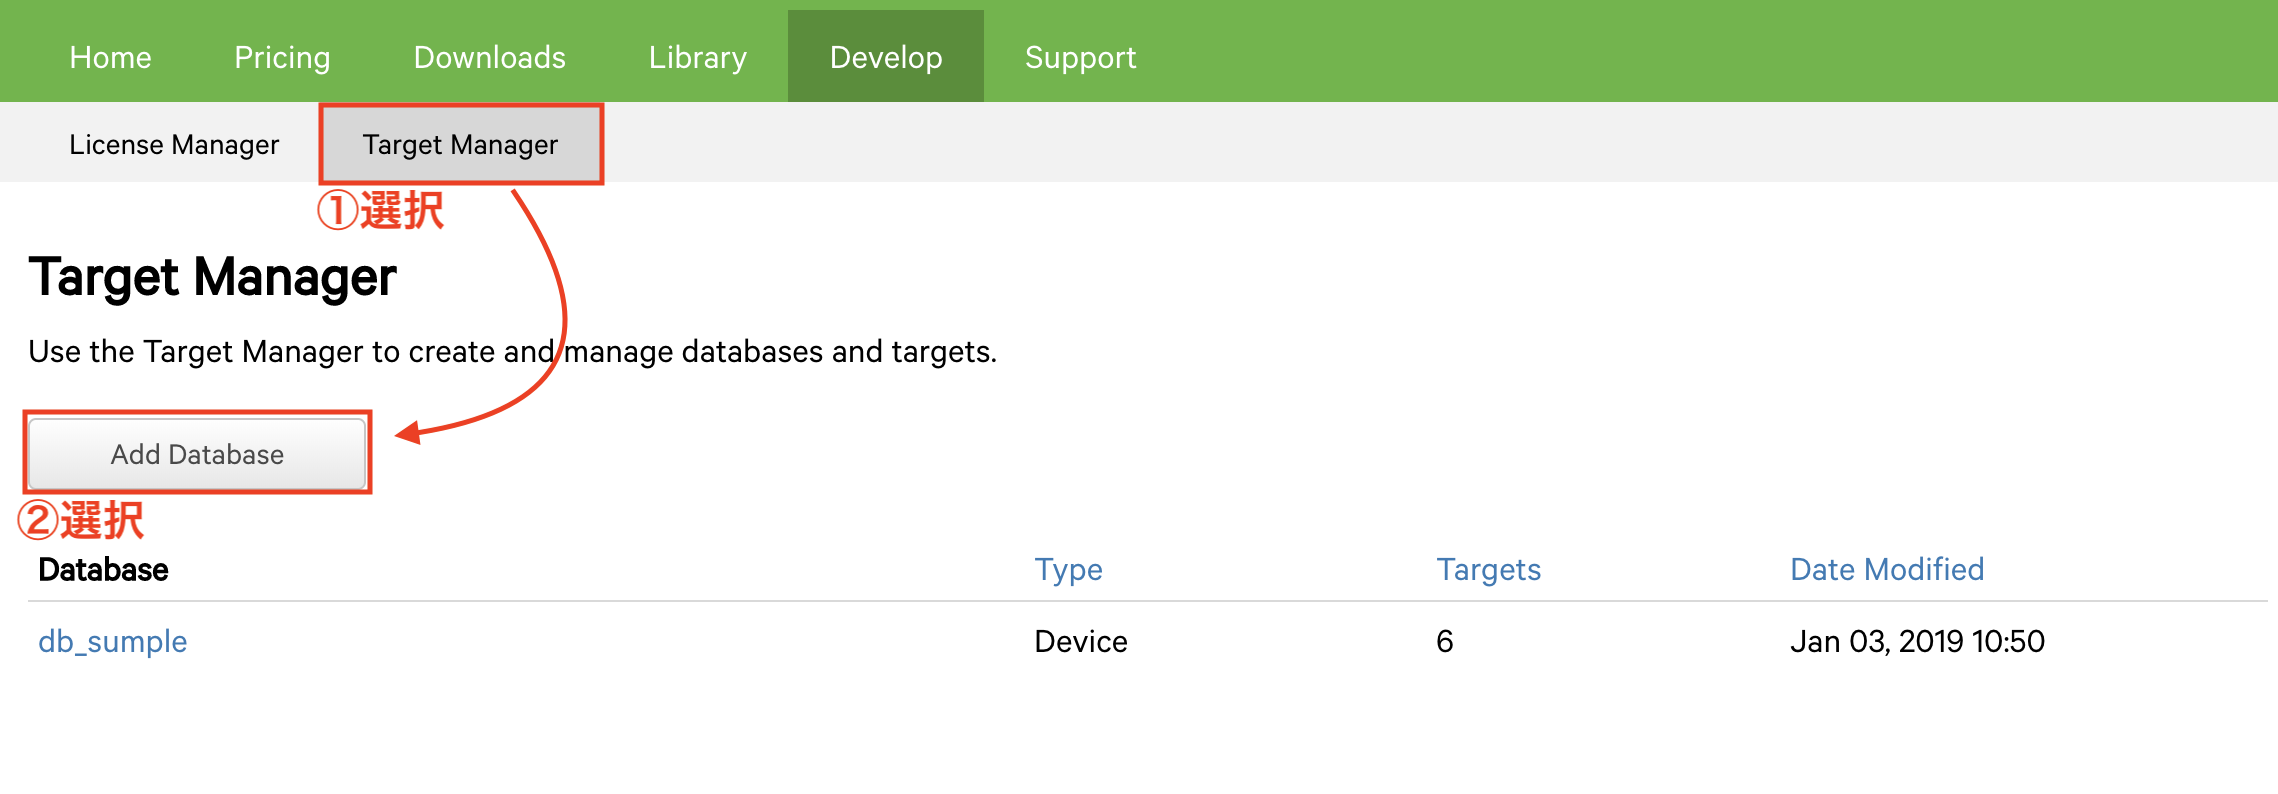This screenshot has height=794, width=2278.
Task: Click the Database column header
Action: coord(103,569)
